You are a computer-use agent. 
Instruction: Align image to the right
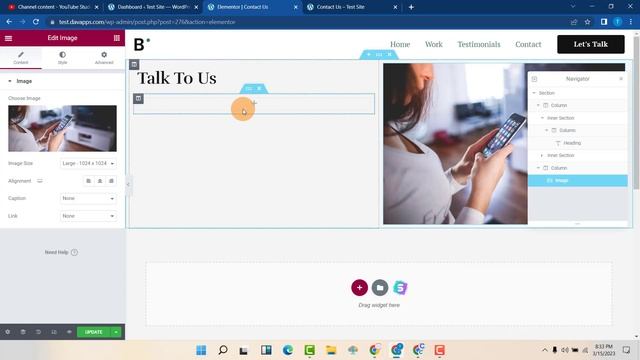click(111, 181)
